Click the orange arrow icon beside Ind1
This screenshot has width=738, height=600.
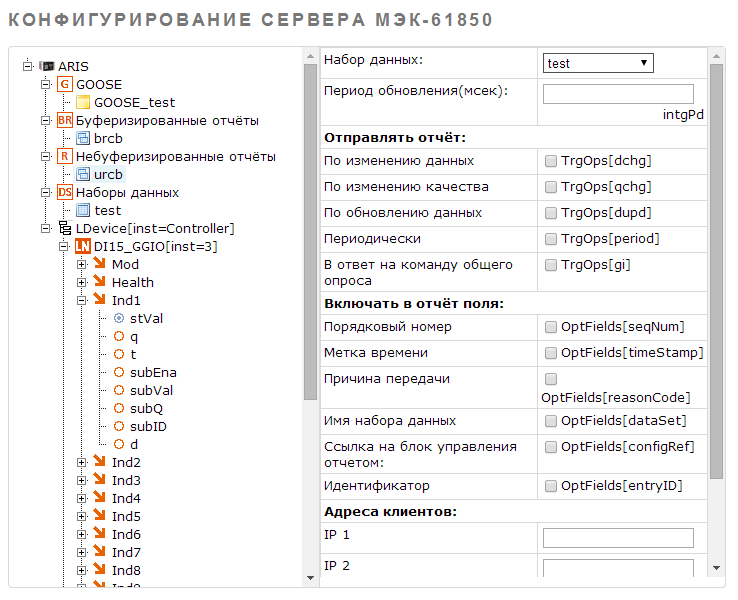pos(99,298)
